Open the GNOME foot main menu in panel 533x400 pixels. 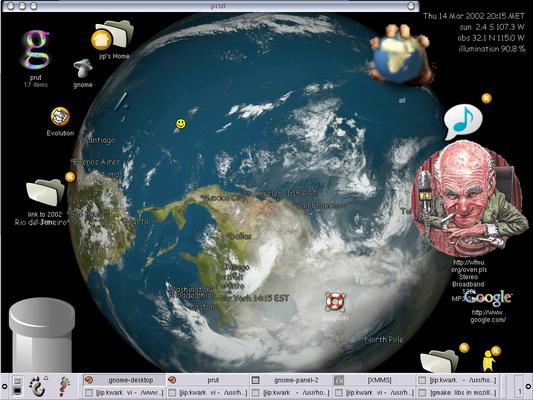tap(37, 386)
